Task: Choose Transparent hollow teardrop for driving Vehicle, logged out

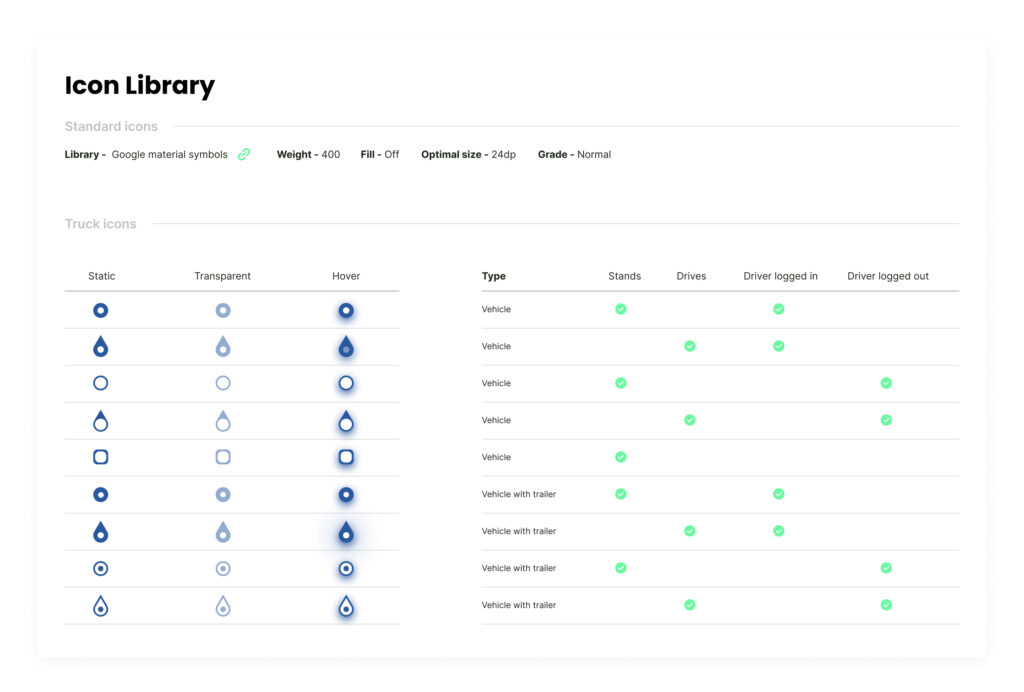Action: 223,420
